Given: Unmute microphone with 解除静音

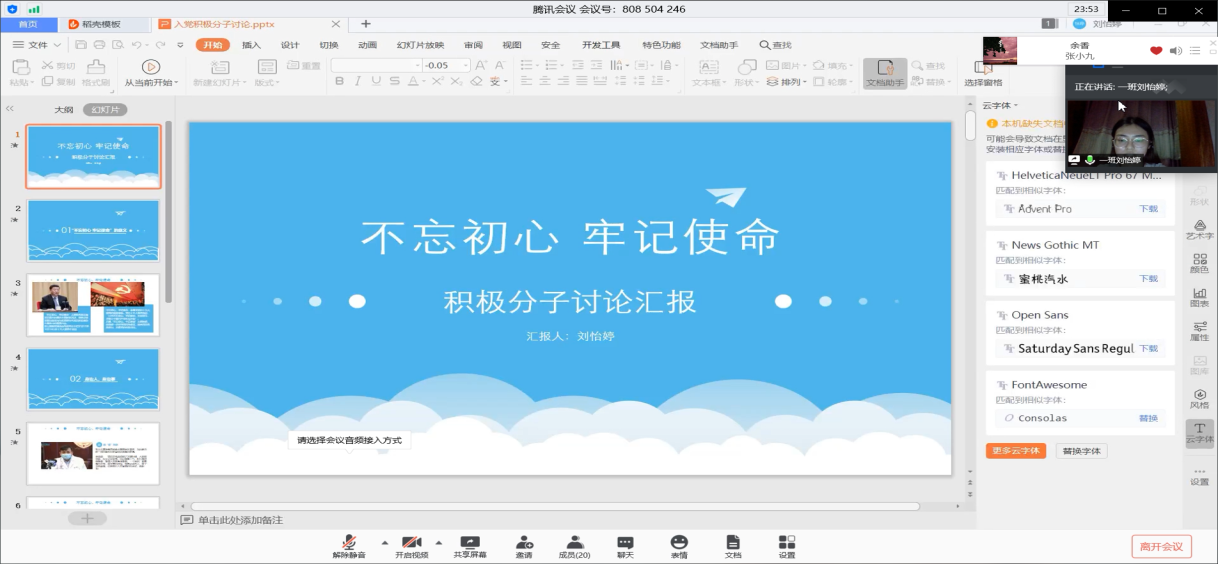Looking at the screenshot, I should pyautogui.click(x=349, y=545).
